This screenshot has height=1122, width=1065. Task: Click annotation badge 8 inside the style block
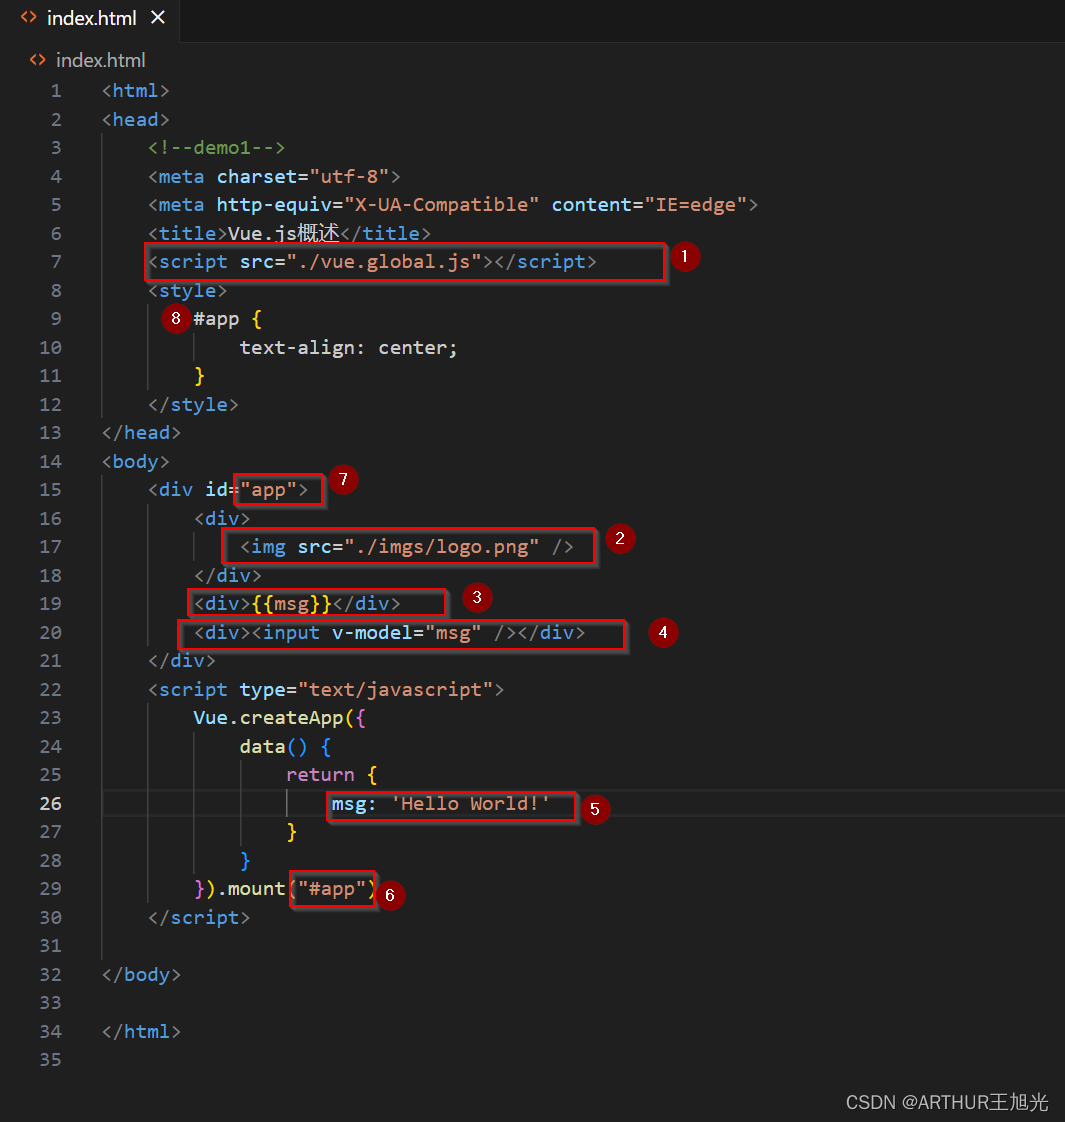(176, 318)
